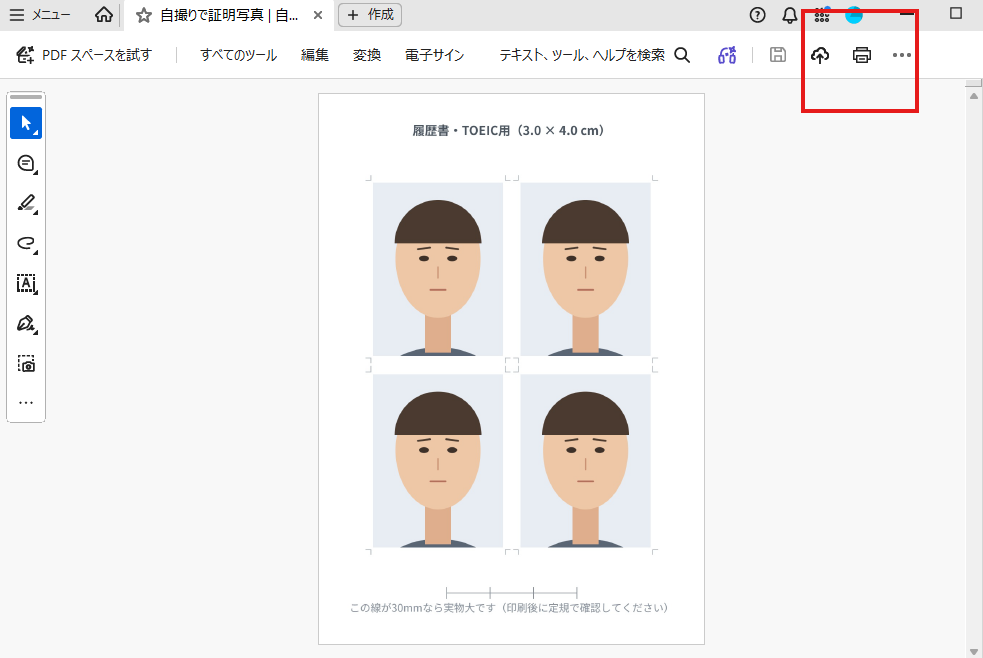Viewport: 983px width, 658px height.
Task: Click the search field for tools and help
Action: [582, 55]
